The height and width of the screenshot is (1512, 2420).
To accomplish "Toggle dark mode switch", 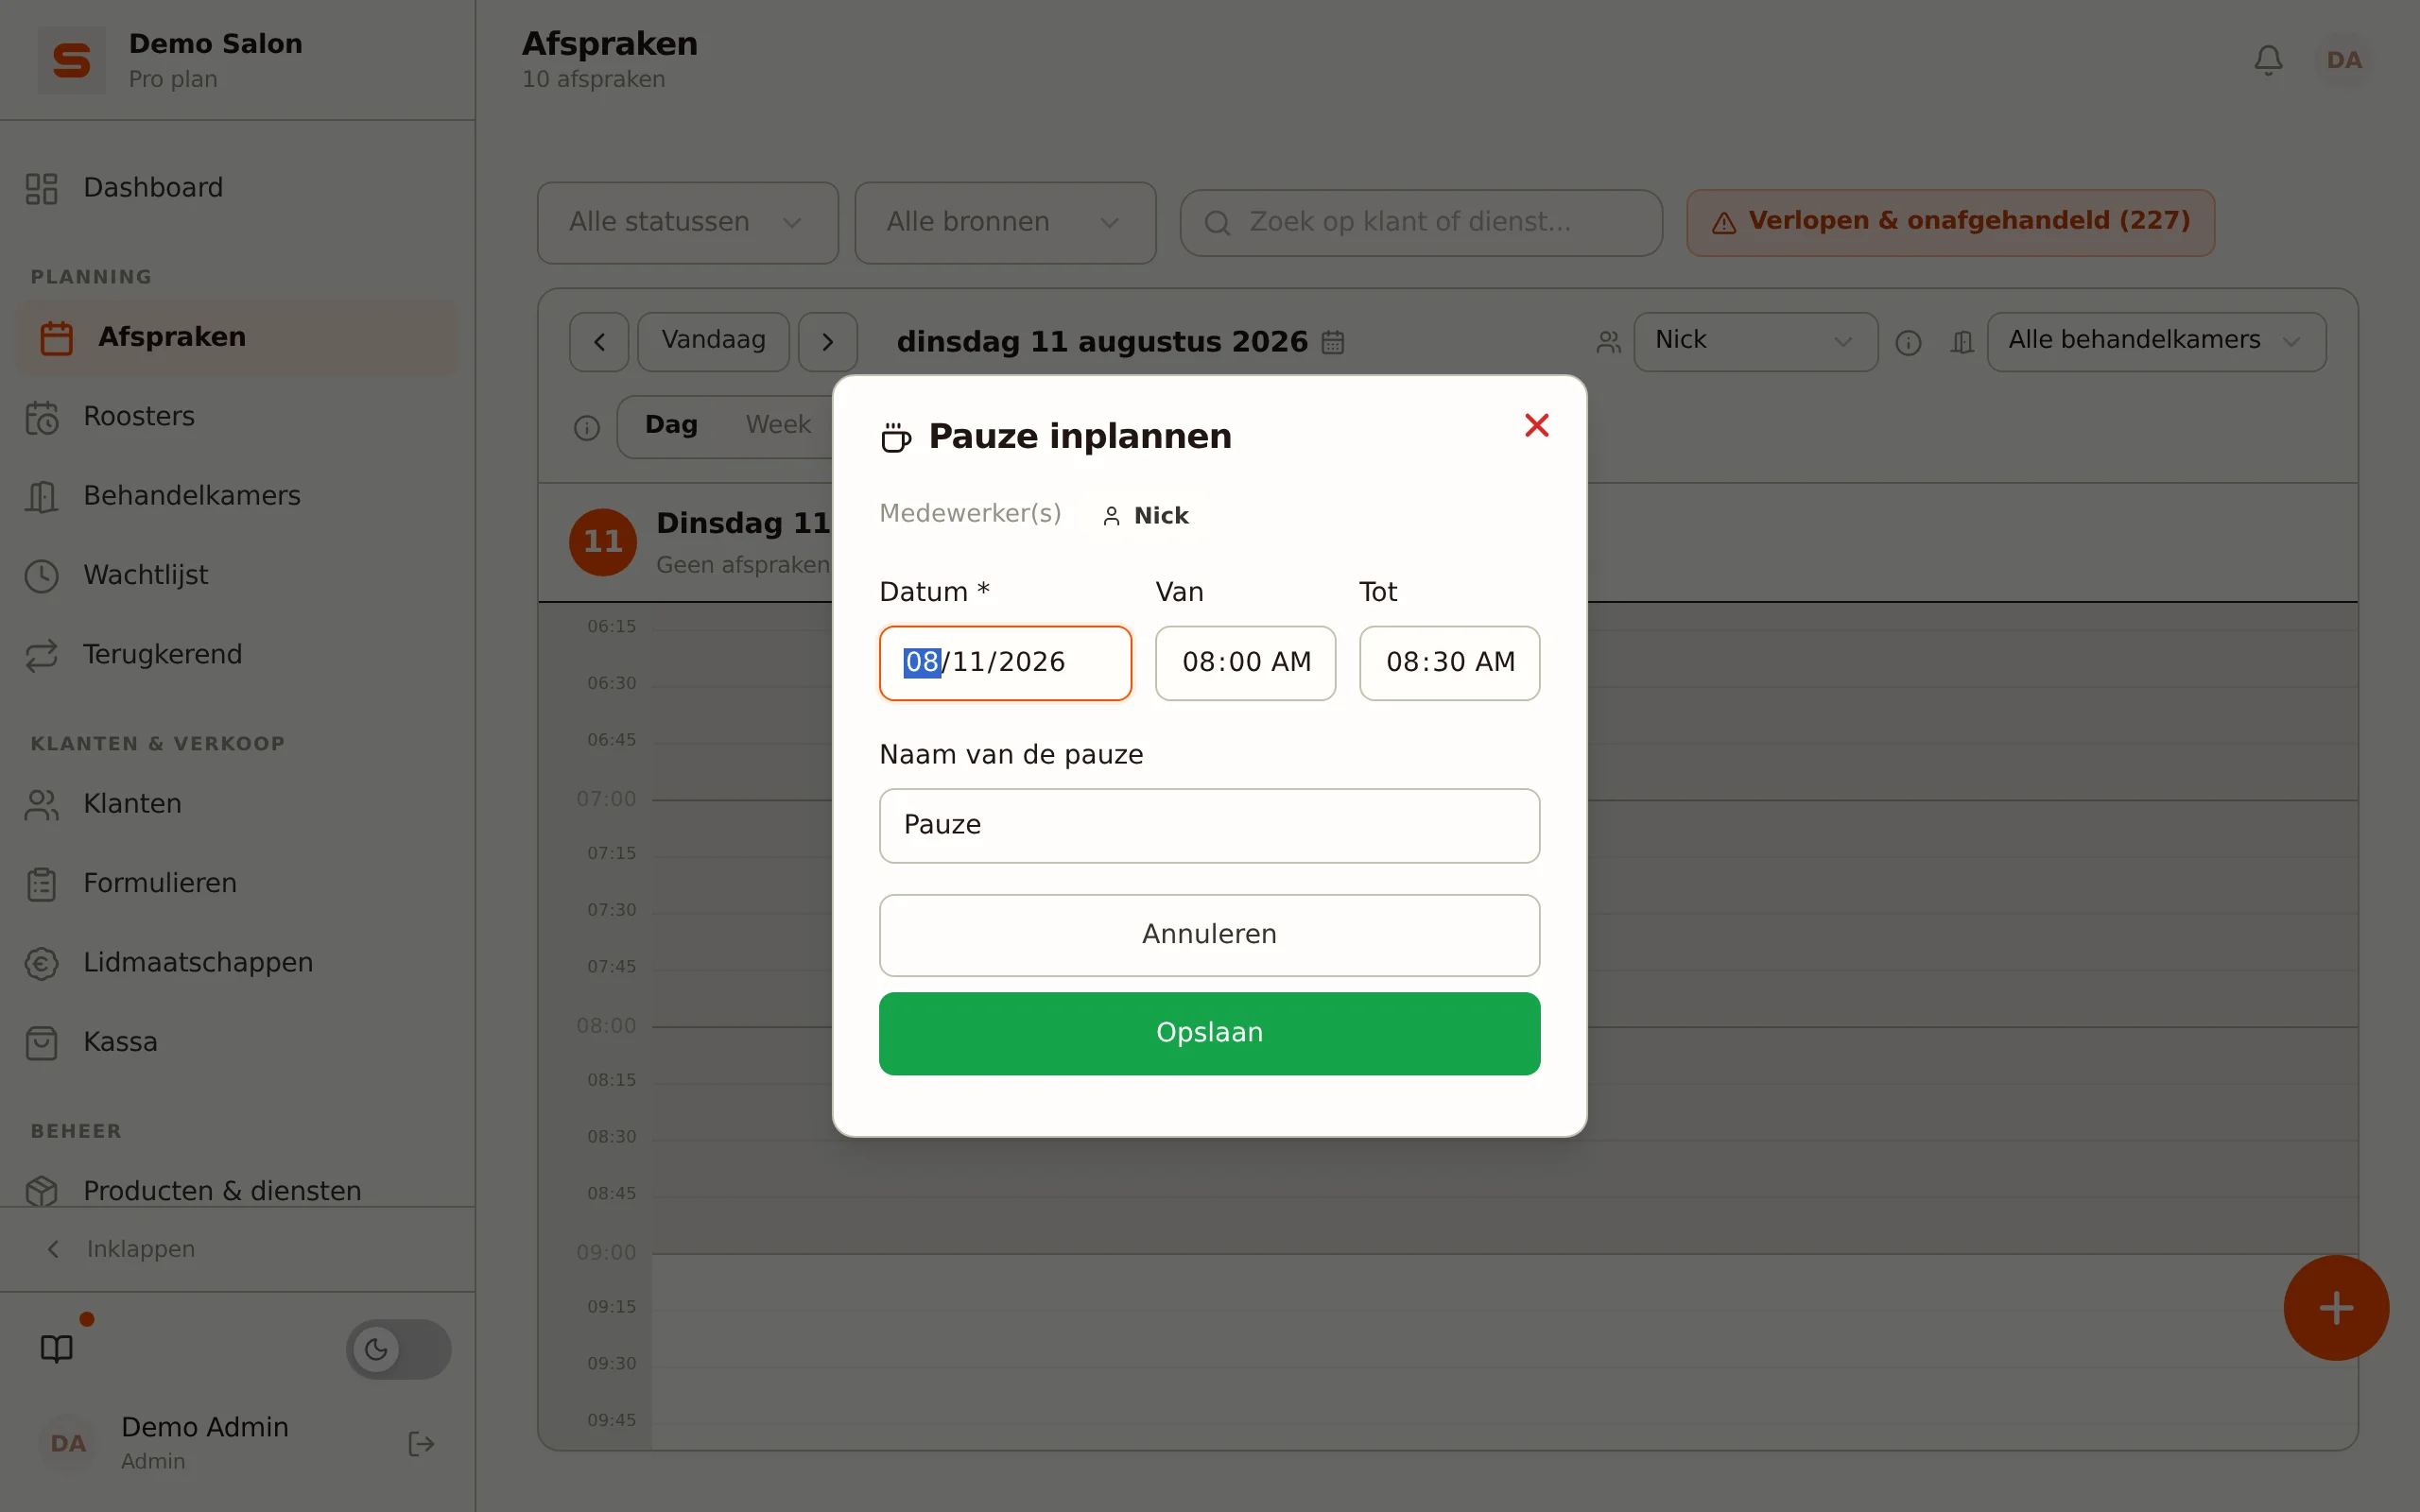I will point(398,1349).
